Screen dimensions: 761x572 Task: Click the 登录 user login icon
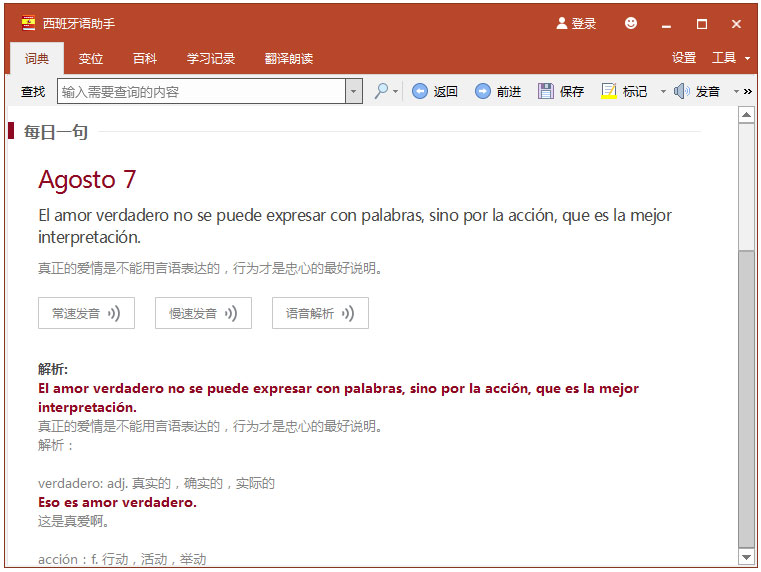point(562,23)
